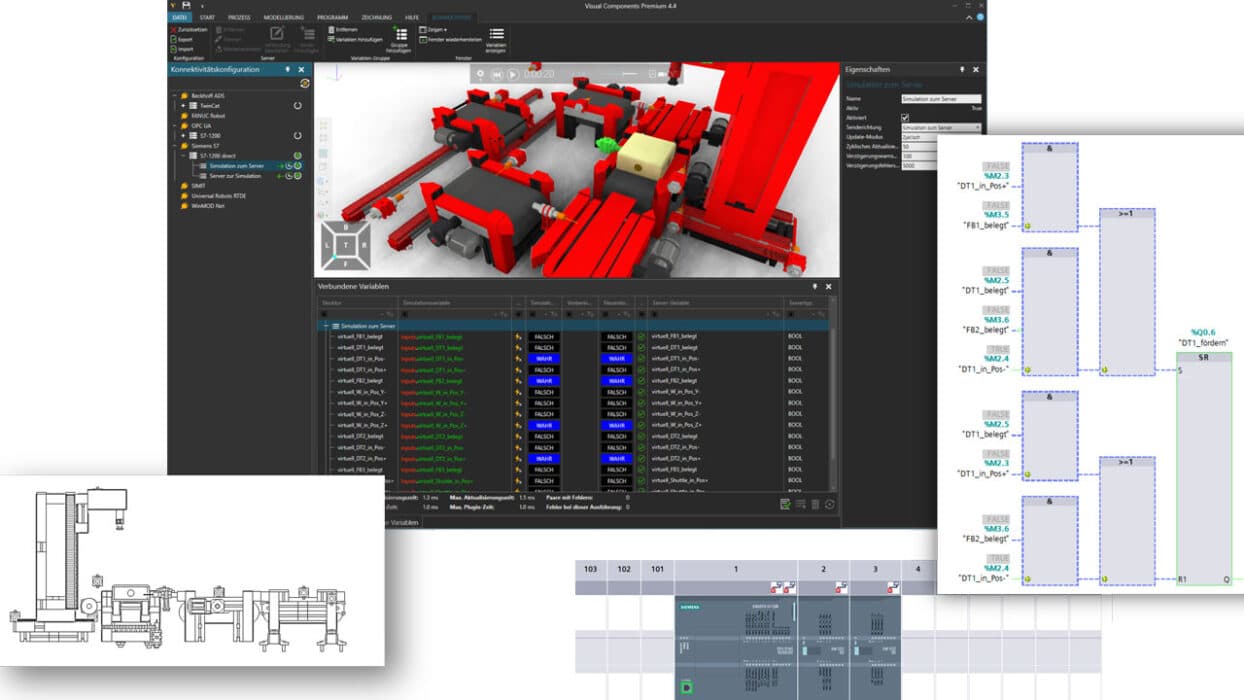Click the Variablen anzeigen ribbon icon

pos(496,35)
